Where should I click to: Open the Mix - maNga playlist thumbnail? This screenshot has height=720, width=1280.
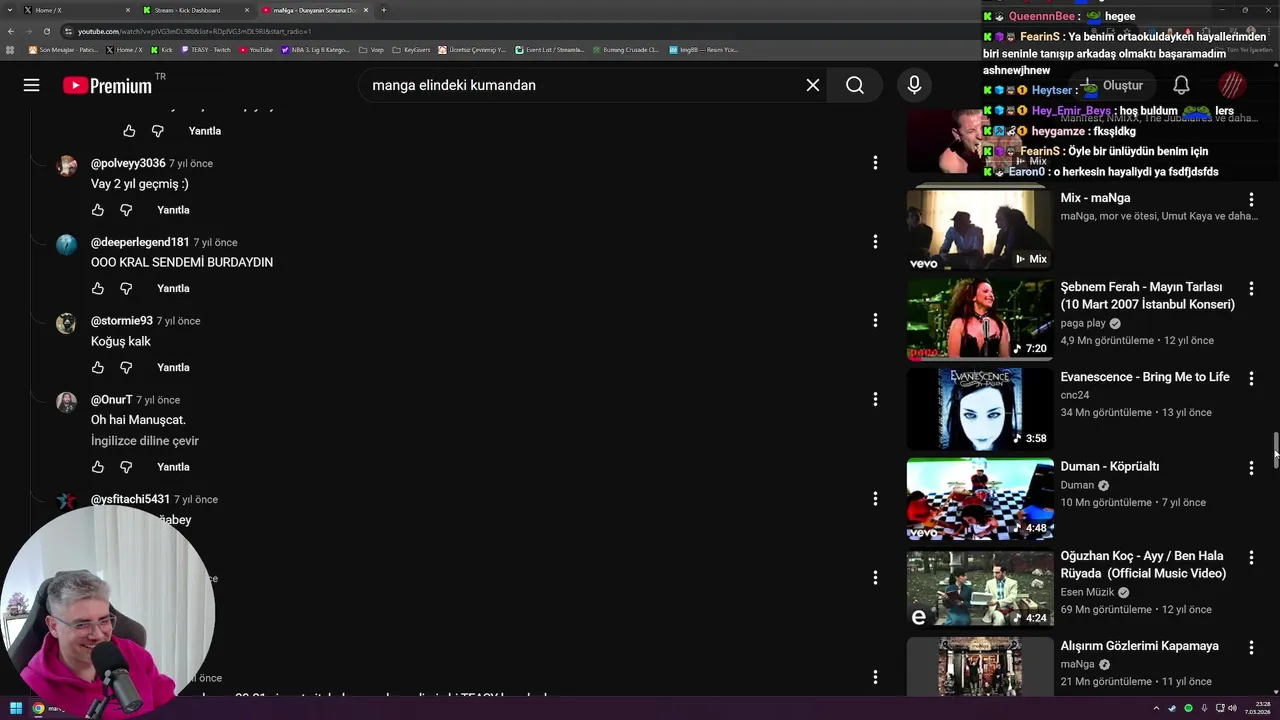[979, 229]
